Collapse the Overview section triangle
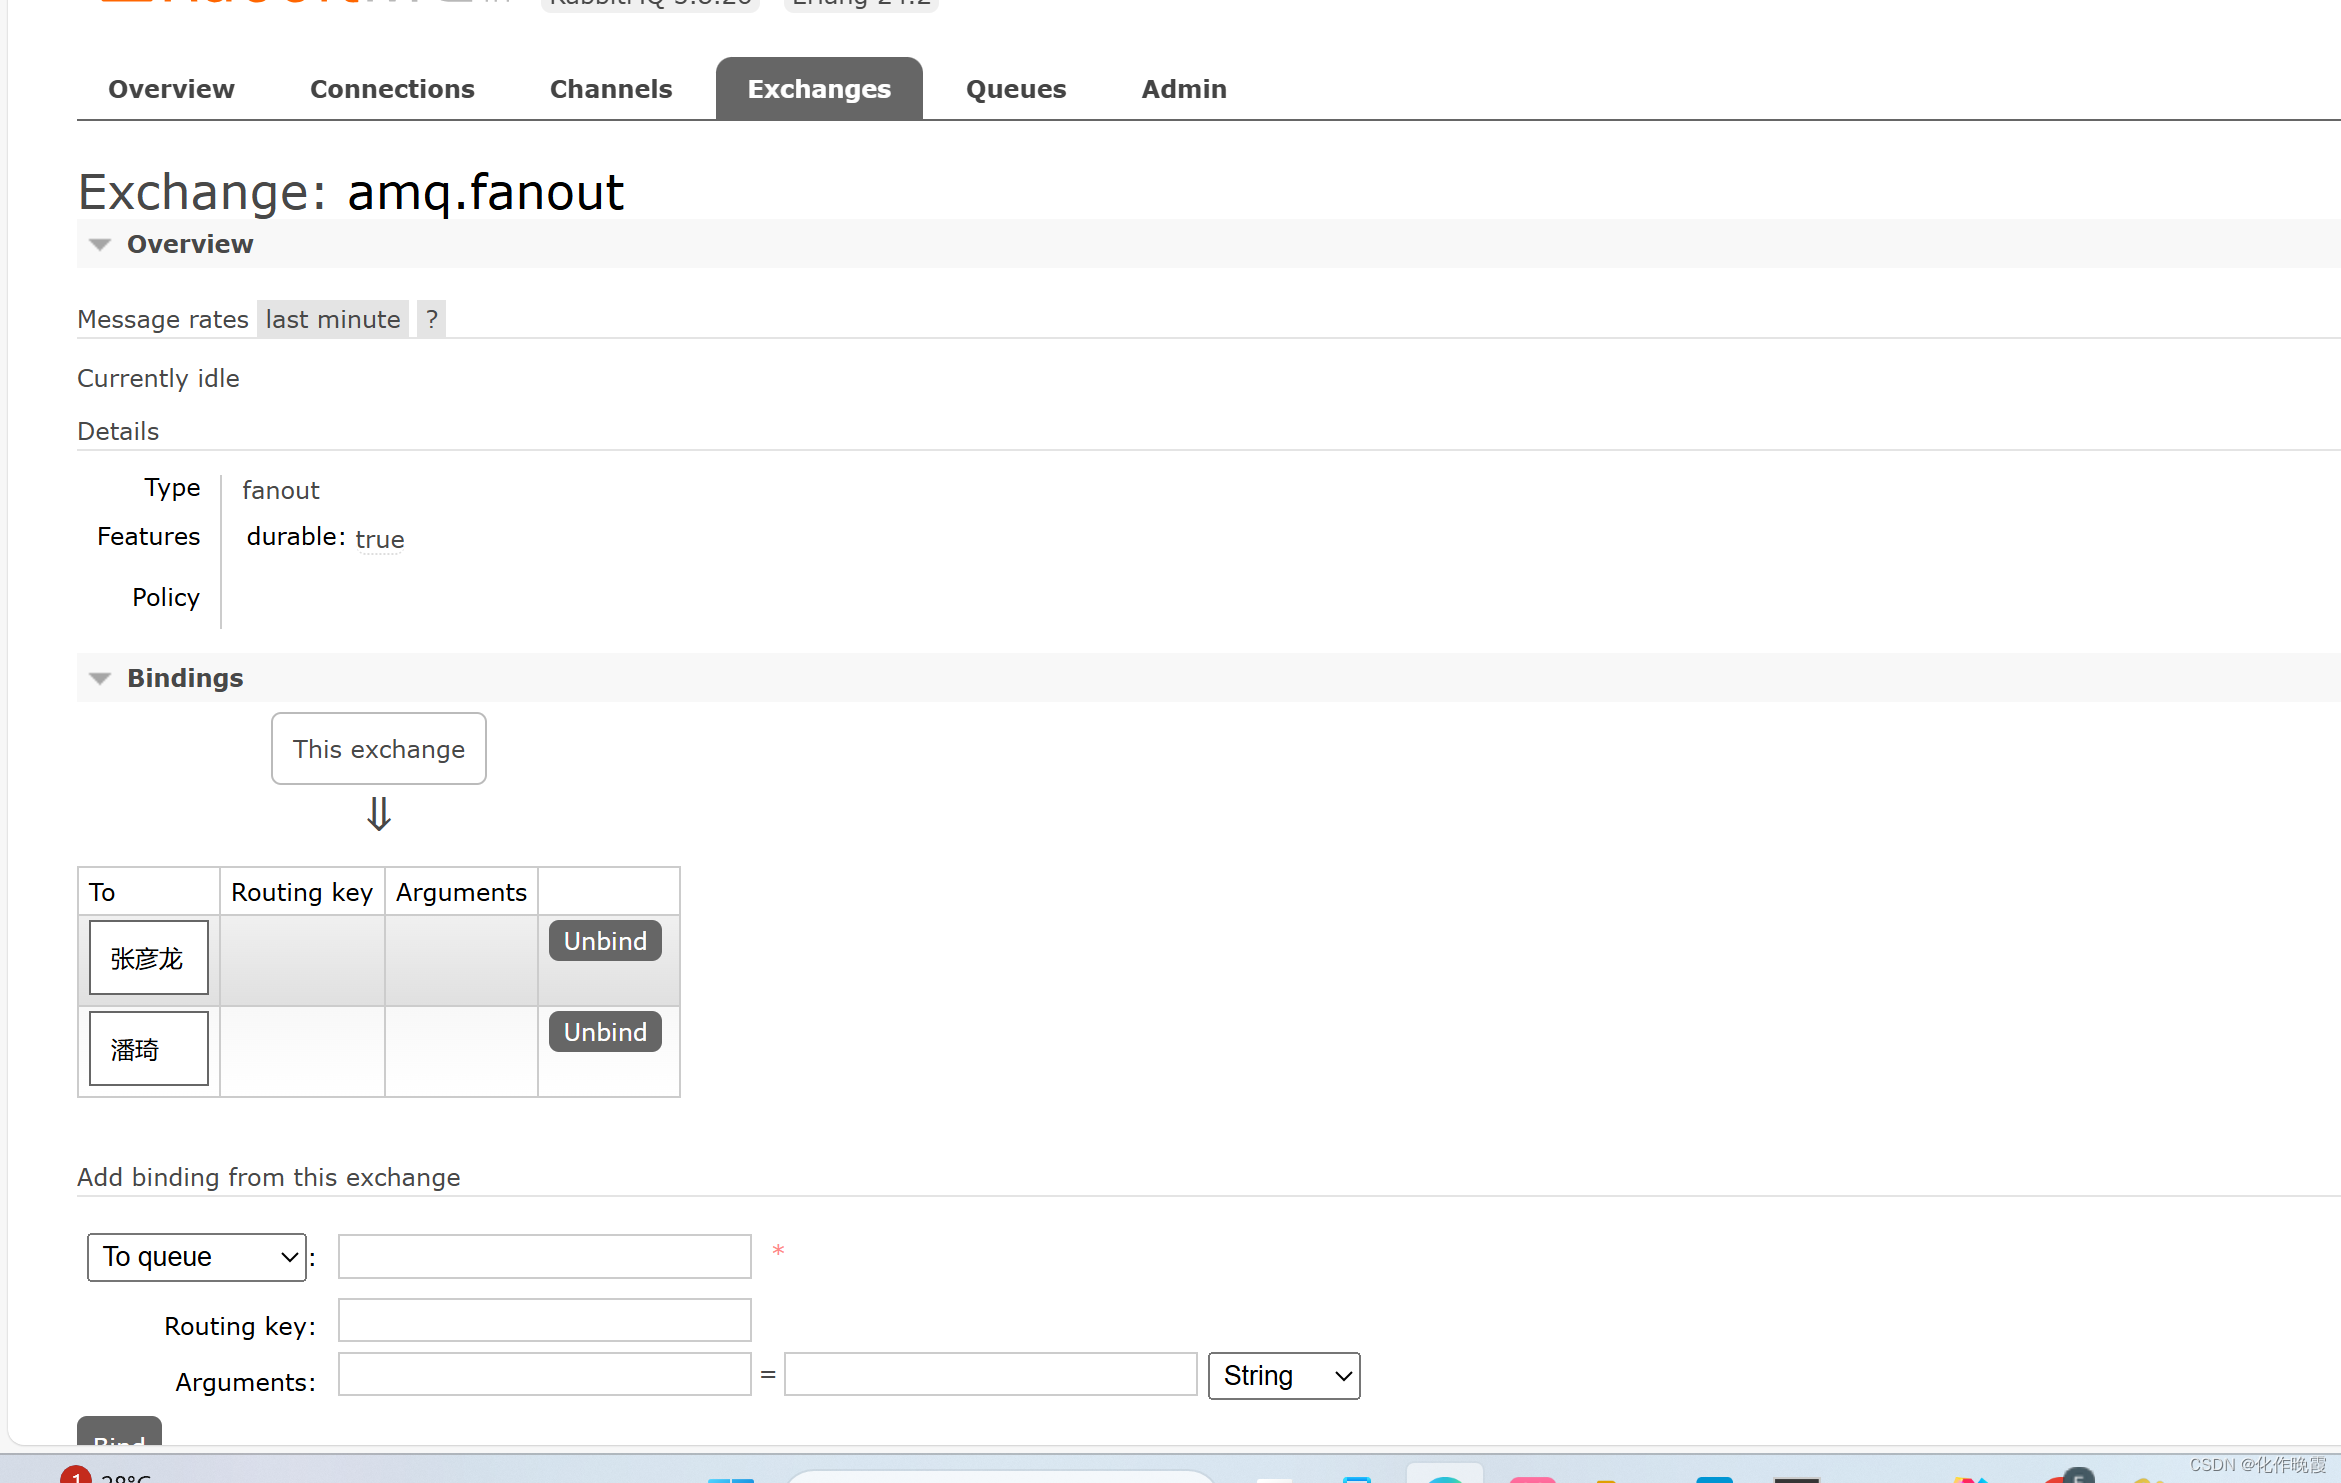Viewport: 2341px width, 1483px height. click(x=100, y=244)
